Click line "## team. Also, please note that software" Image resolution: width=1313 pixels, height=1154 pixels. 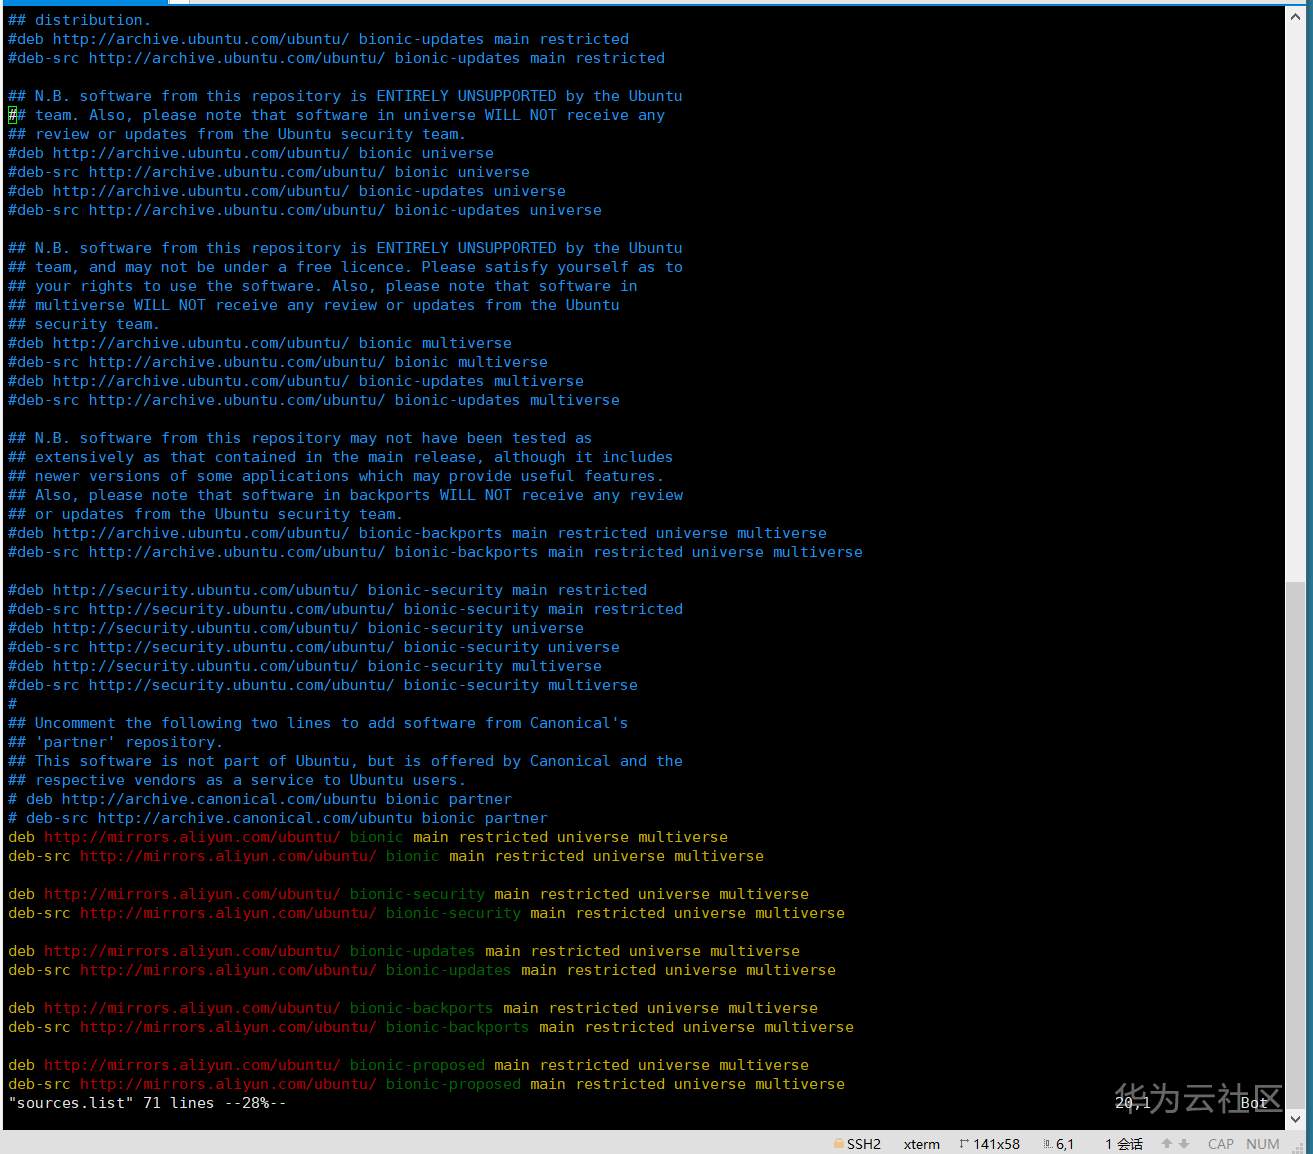[x=336, y=115]
